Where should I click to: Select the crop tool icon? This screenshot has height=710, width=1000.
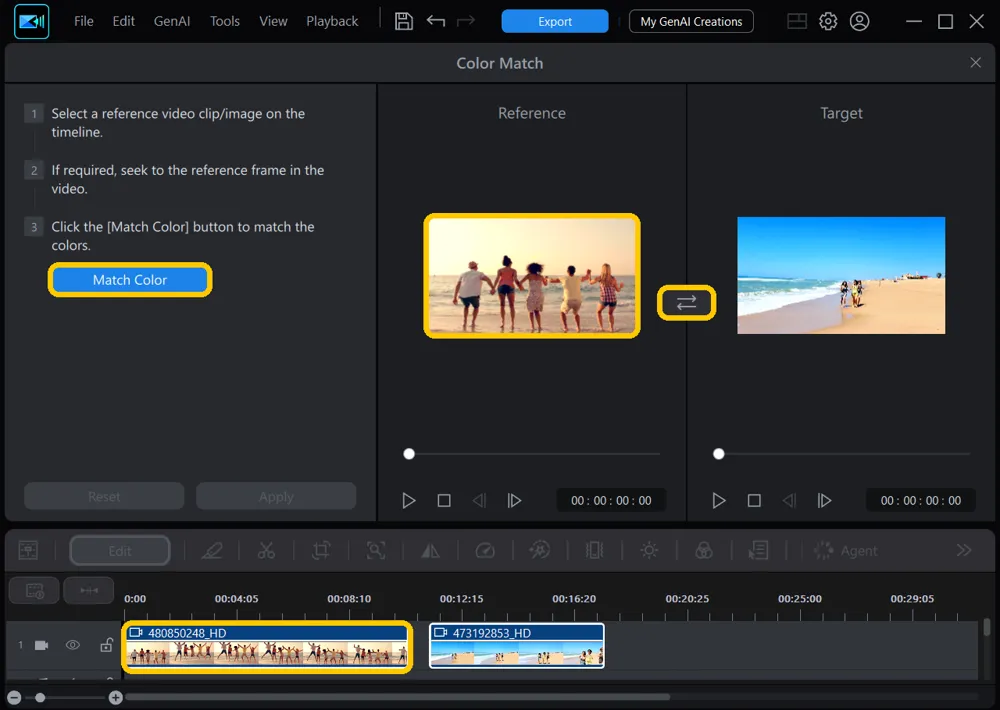[x=321, y=551]
